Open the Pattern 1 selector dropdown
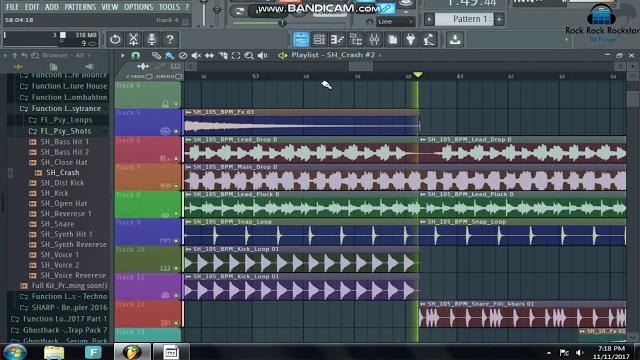 tap(464, 19)
